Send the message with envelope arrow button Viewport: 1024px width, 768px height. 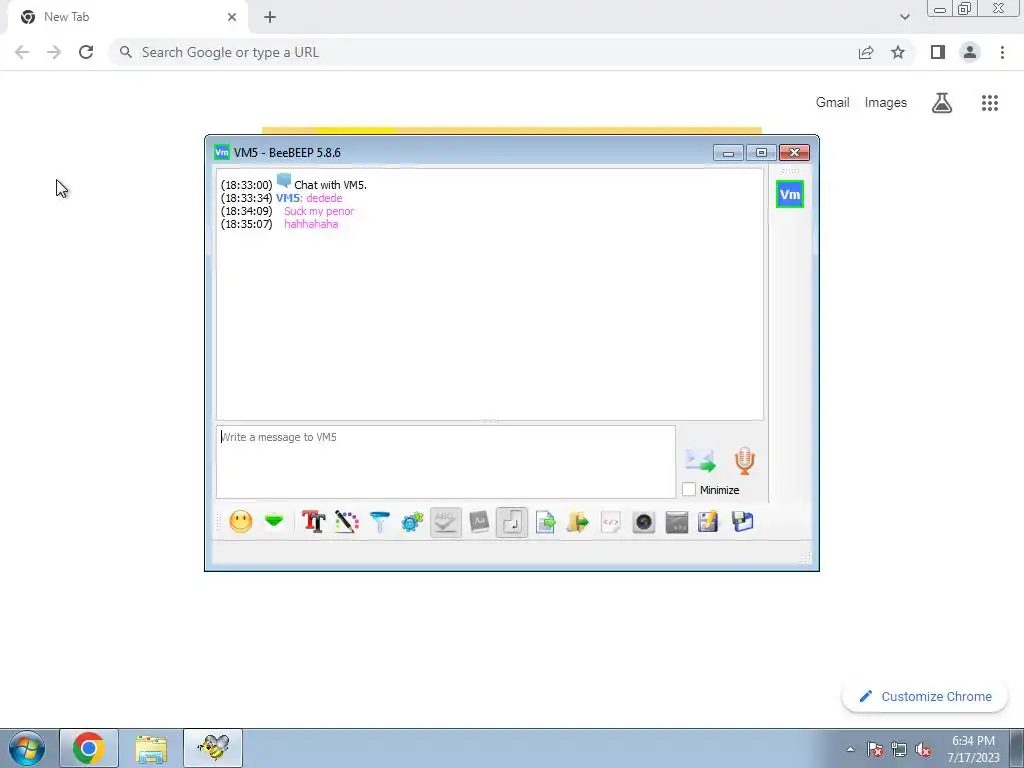click(x=700, y=460)
